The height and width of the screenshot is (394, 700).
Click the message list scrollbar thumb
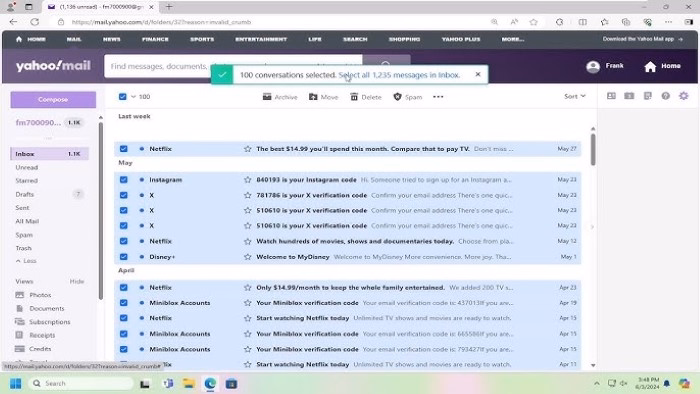593,149
